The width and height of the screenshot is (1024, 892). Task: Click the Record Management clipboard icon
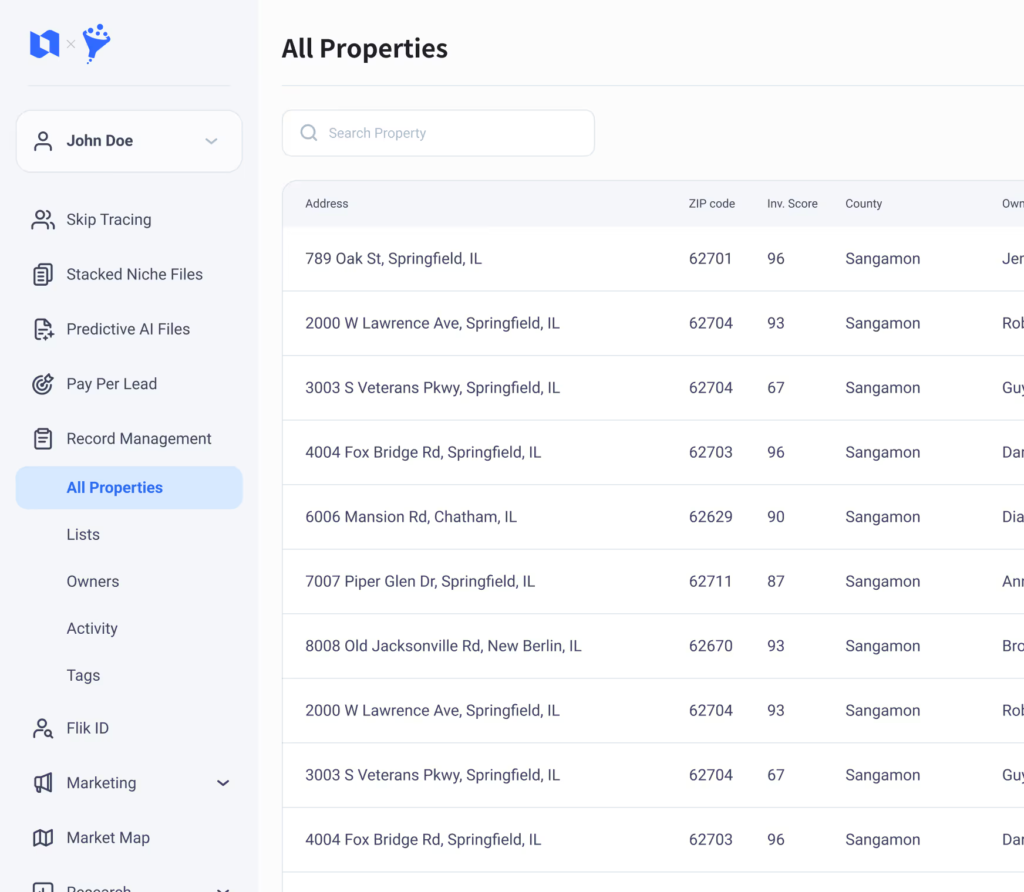click(x=43, y=439)
